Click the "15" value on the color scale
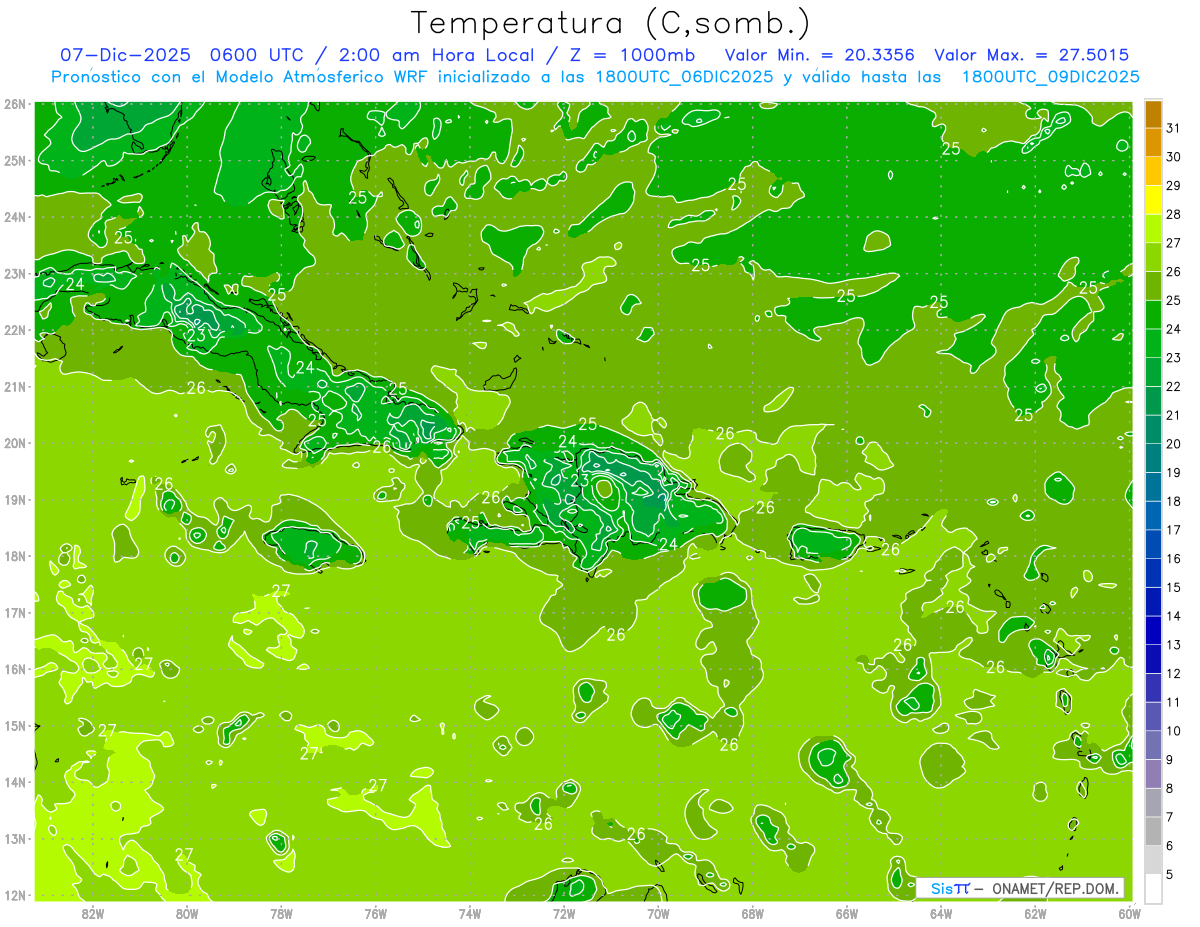1200x927 pixels. click(1173, 587)
